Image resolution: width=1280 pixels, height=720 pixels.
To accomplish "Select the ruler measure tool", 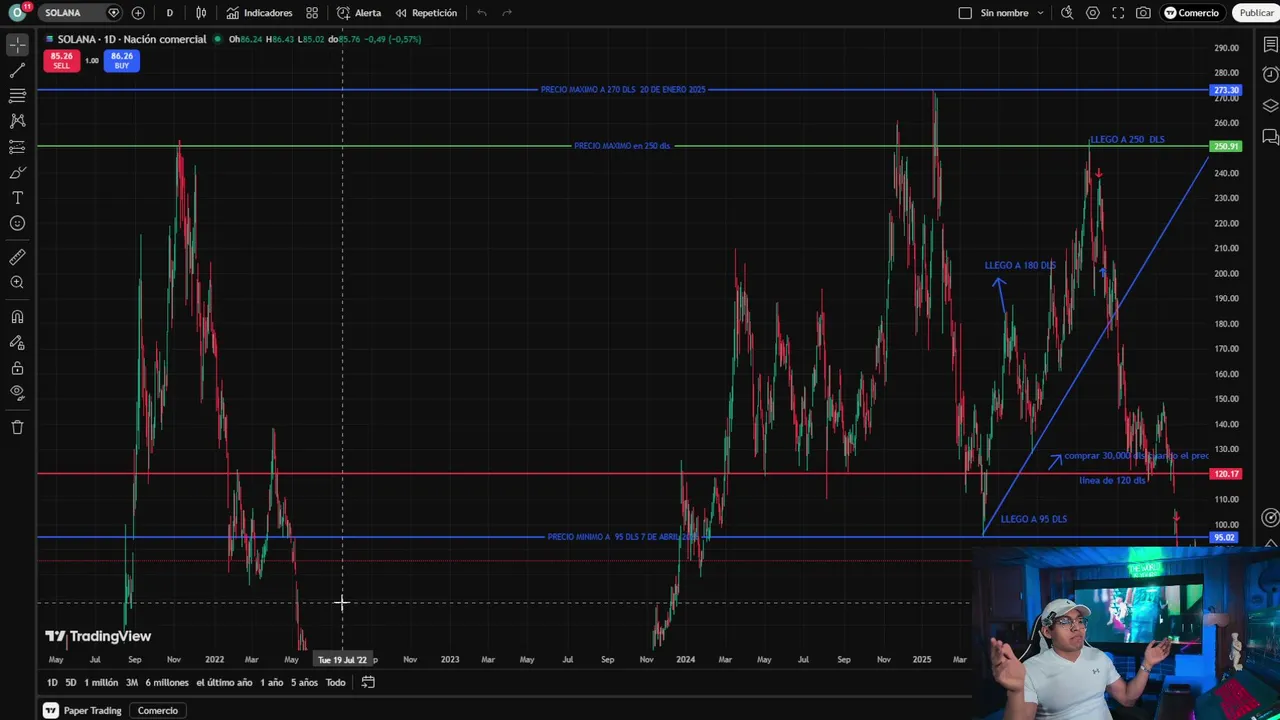I will point(17,257).
